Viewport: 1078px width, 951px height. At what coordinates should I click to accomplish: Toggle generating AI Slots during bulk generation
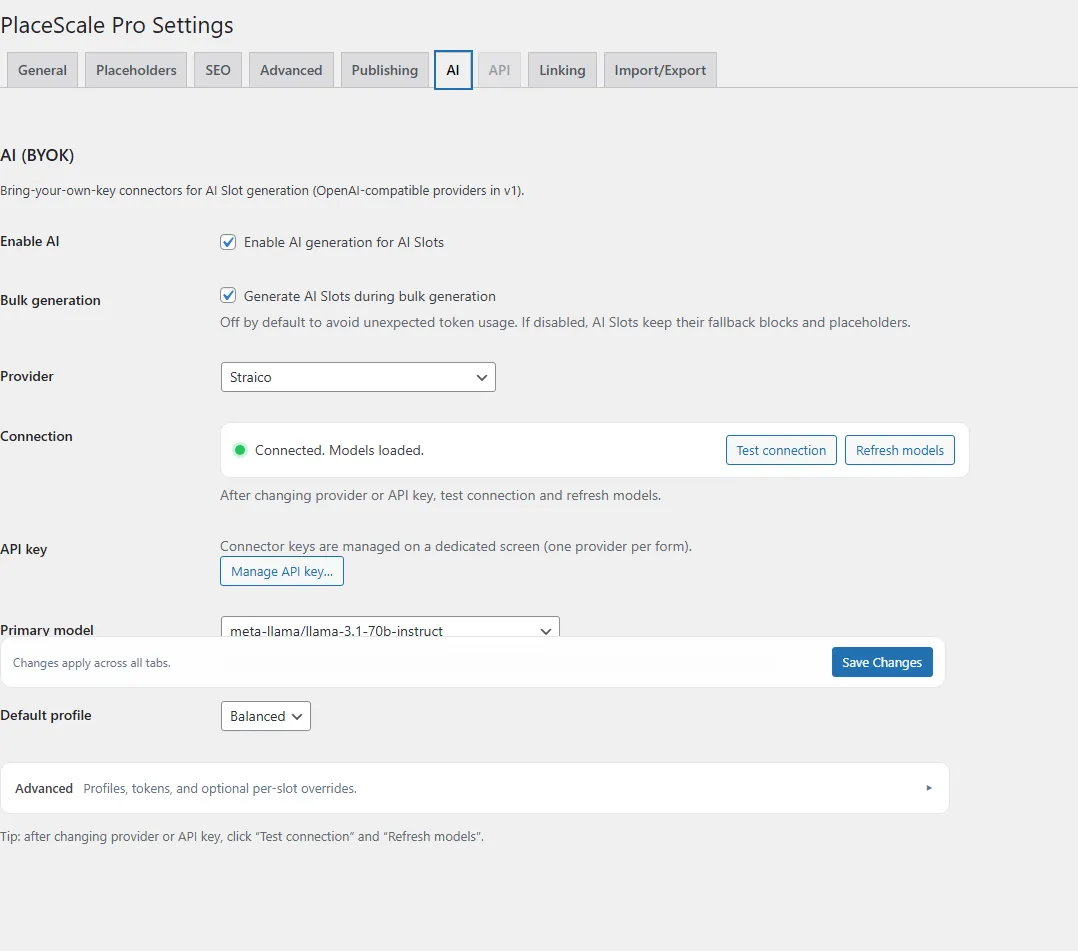click(x=228, y=295)
